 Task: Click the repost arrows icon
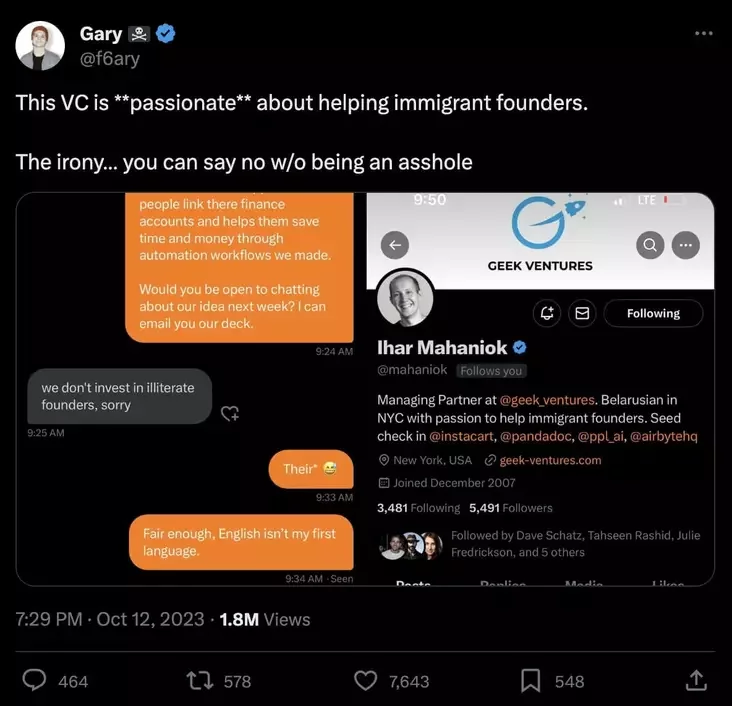pyautogui.click(x=200, y=681)
